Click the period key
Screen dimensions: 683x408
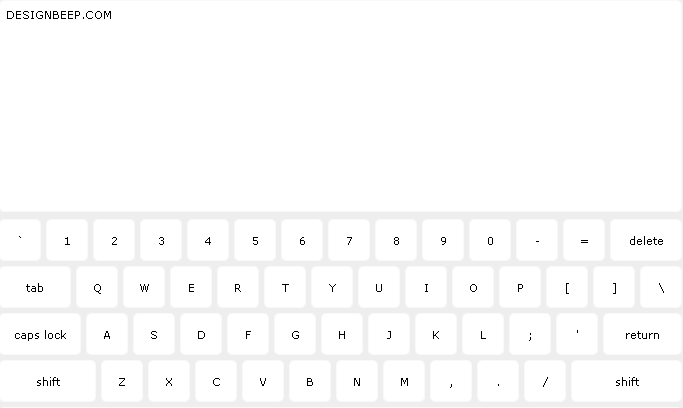pos(498,381)
